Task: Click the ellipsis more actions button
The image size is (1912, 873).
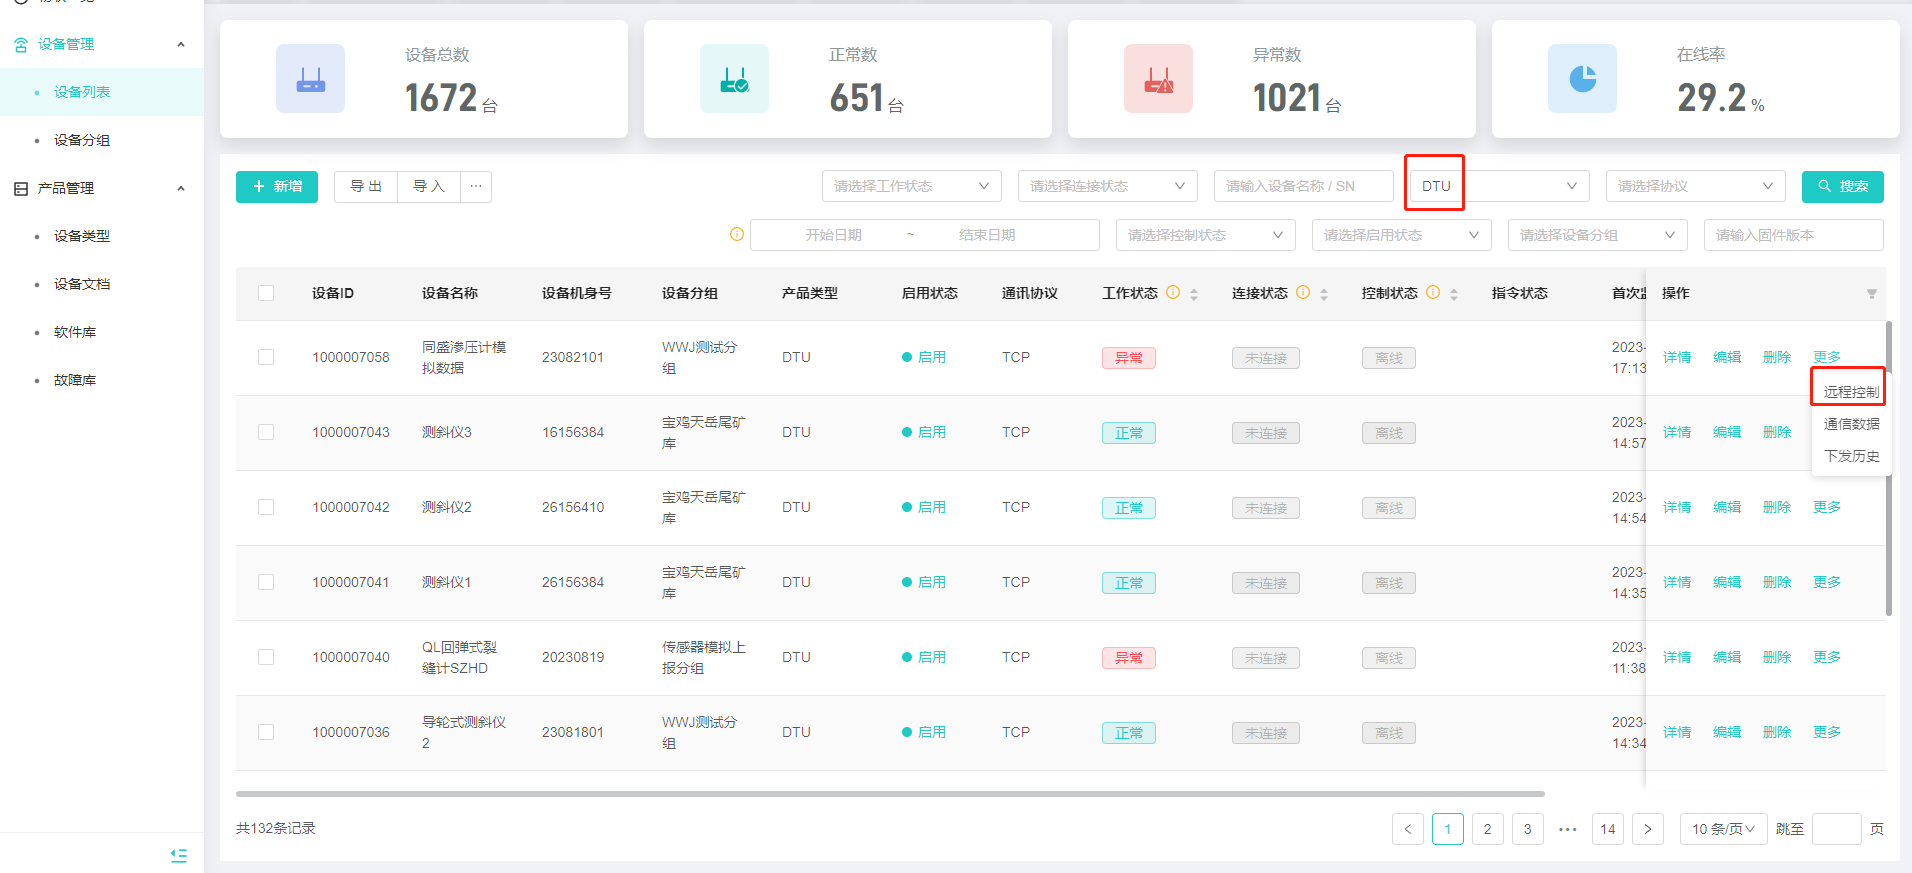Action: 476,187
